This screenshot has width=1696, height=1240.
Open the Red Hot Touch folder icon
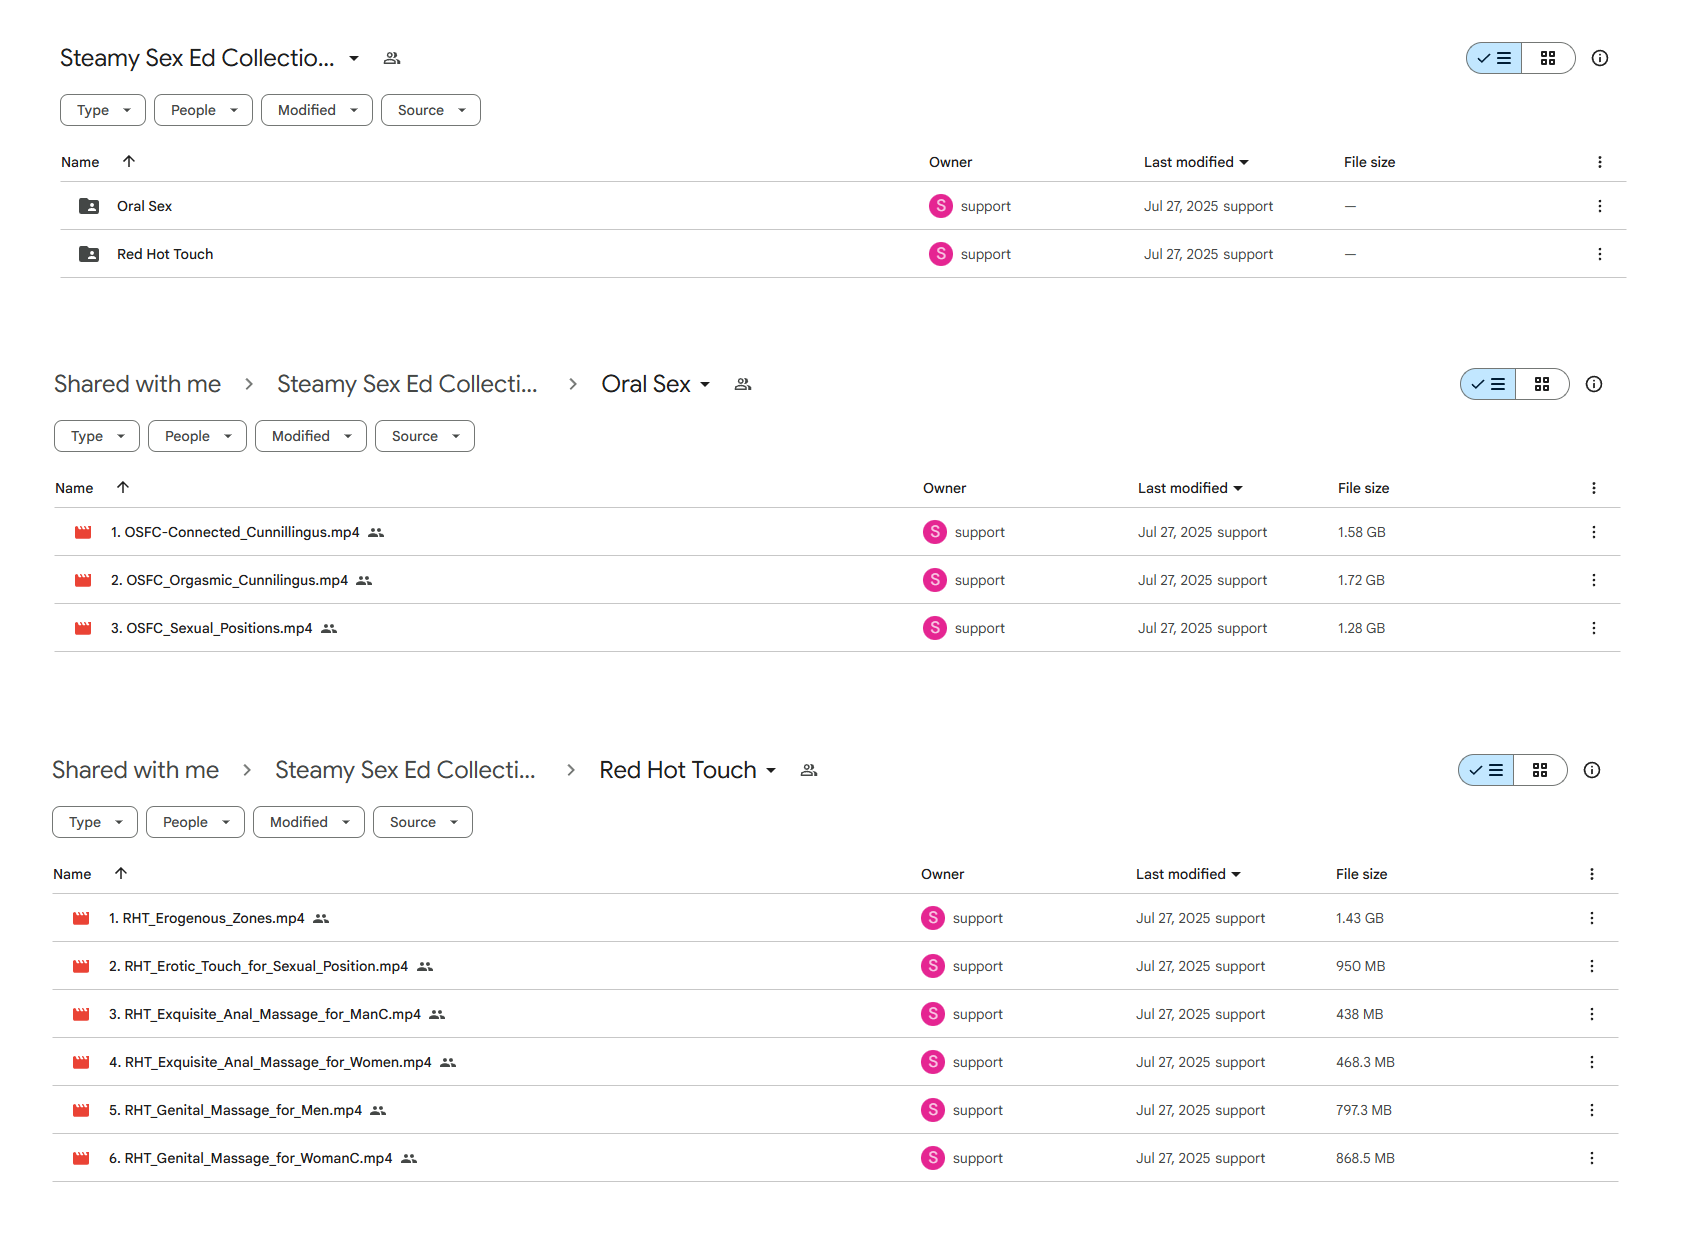pos(89,254)
